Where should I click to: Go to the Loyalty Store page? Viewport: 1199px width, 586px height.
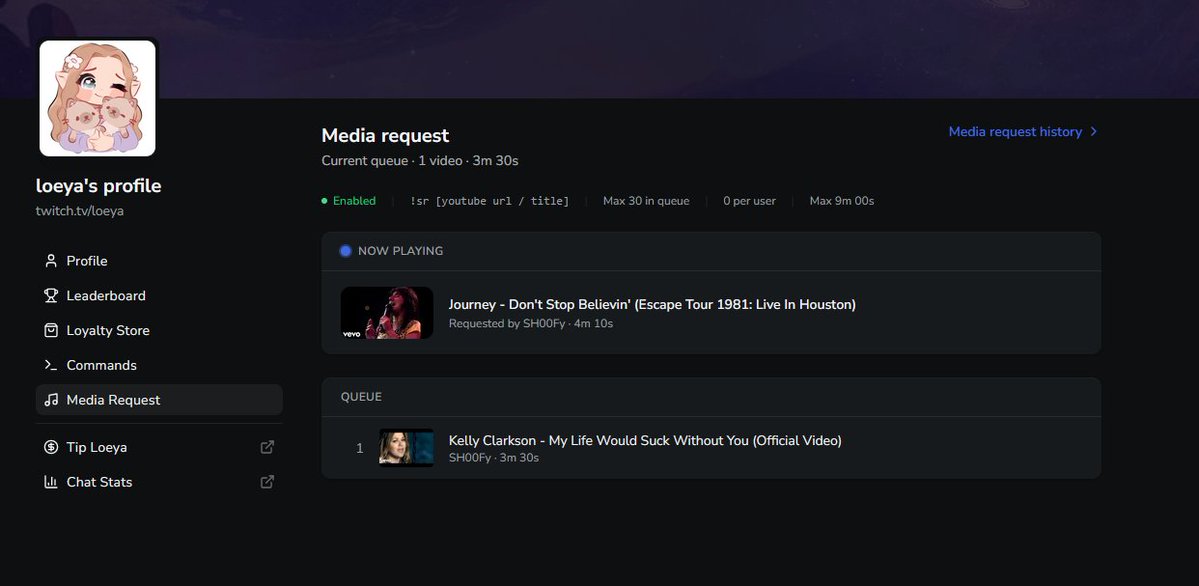coord(159,330)
